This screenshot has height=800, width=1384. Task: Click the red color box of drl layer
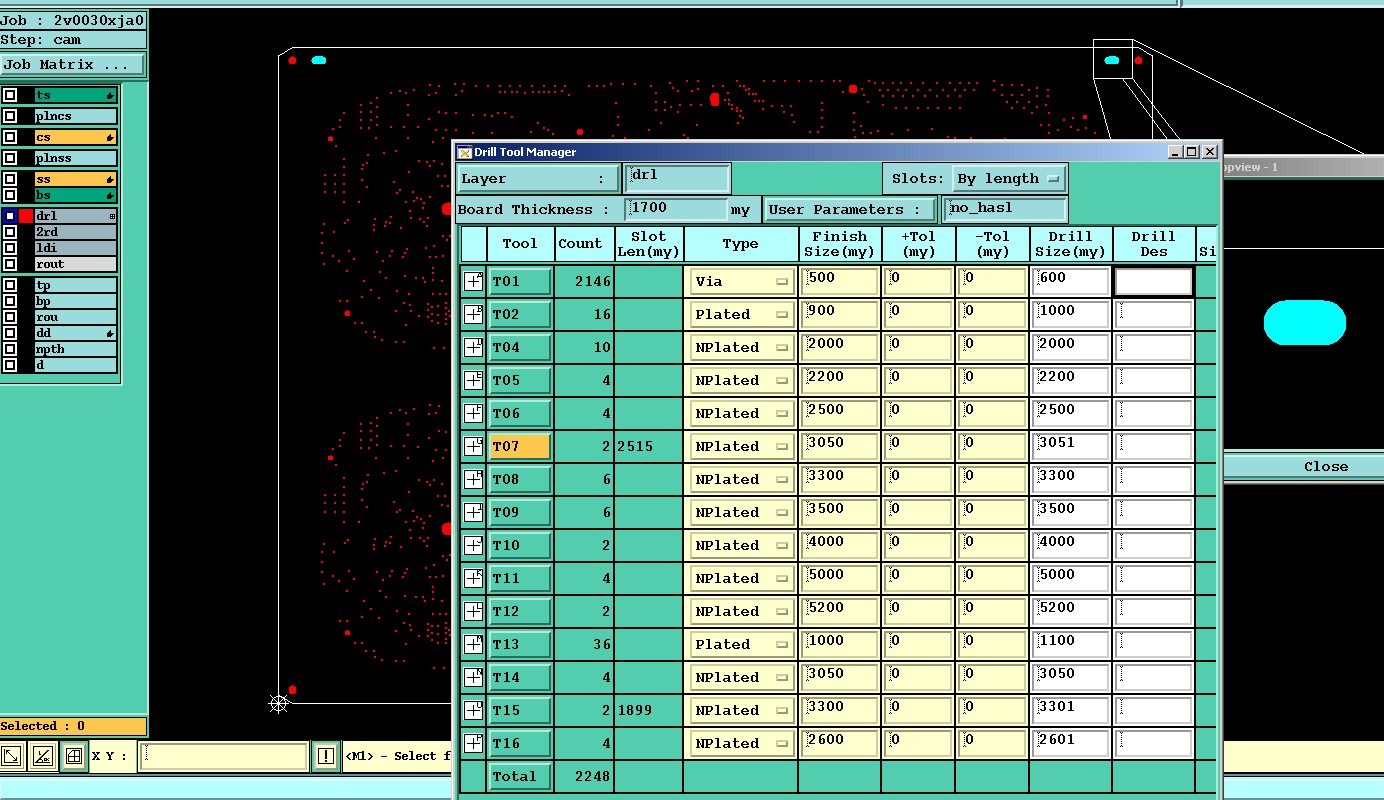(26, 216)
